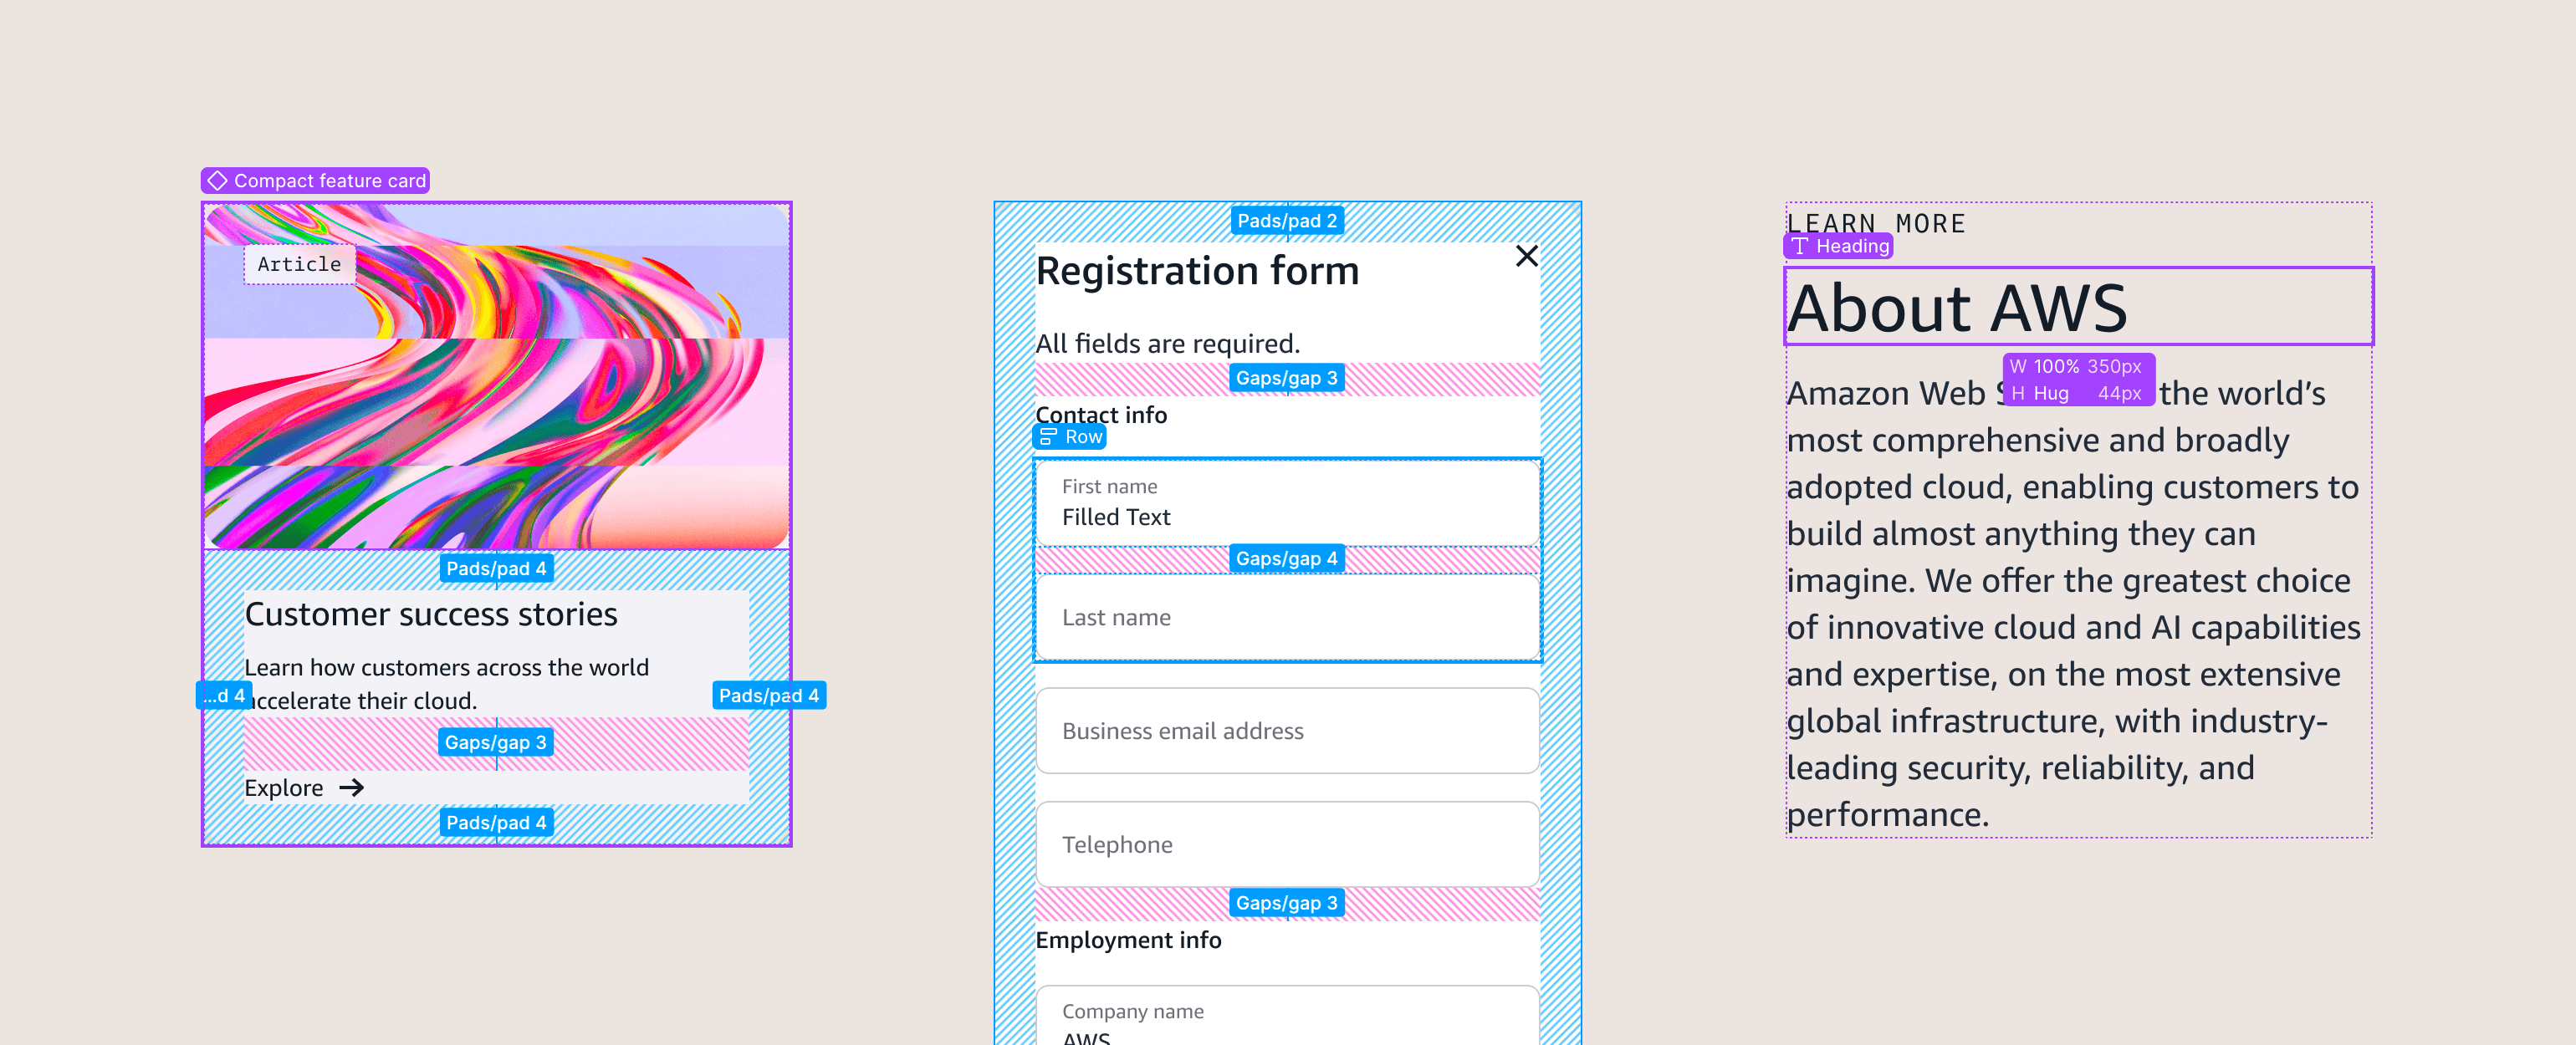Select the First name input containing Filled Text

[x=1286, y=502]
